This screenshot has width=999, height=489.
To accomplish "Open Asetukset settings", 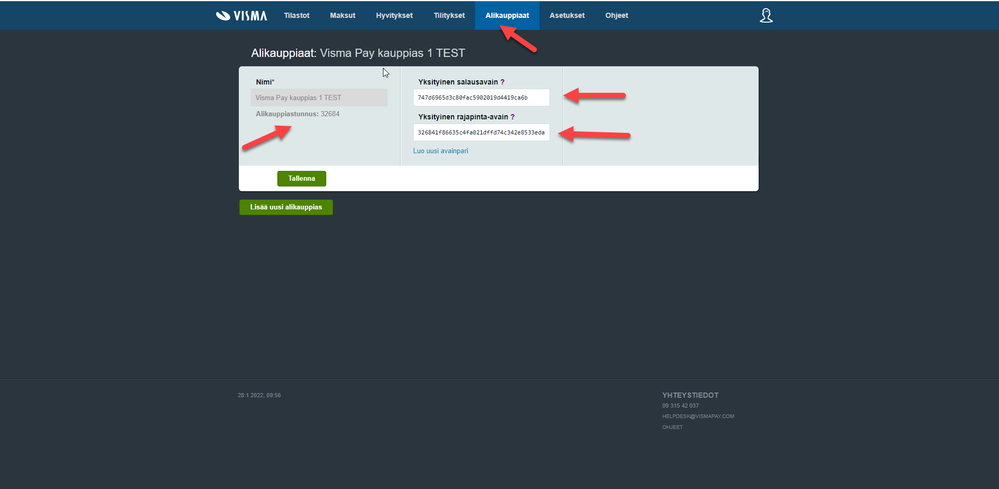I will point(567,15).
